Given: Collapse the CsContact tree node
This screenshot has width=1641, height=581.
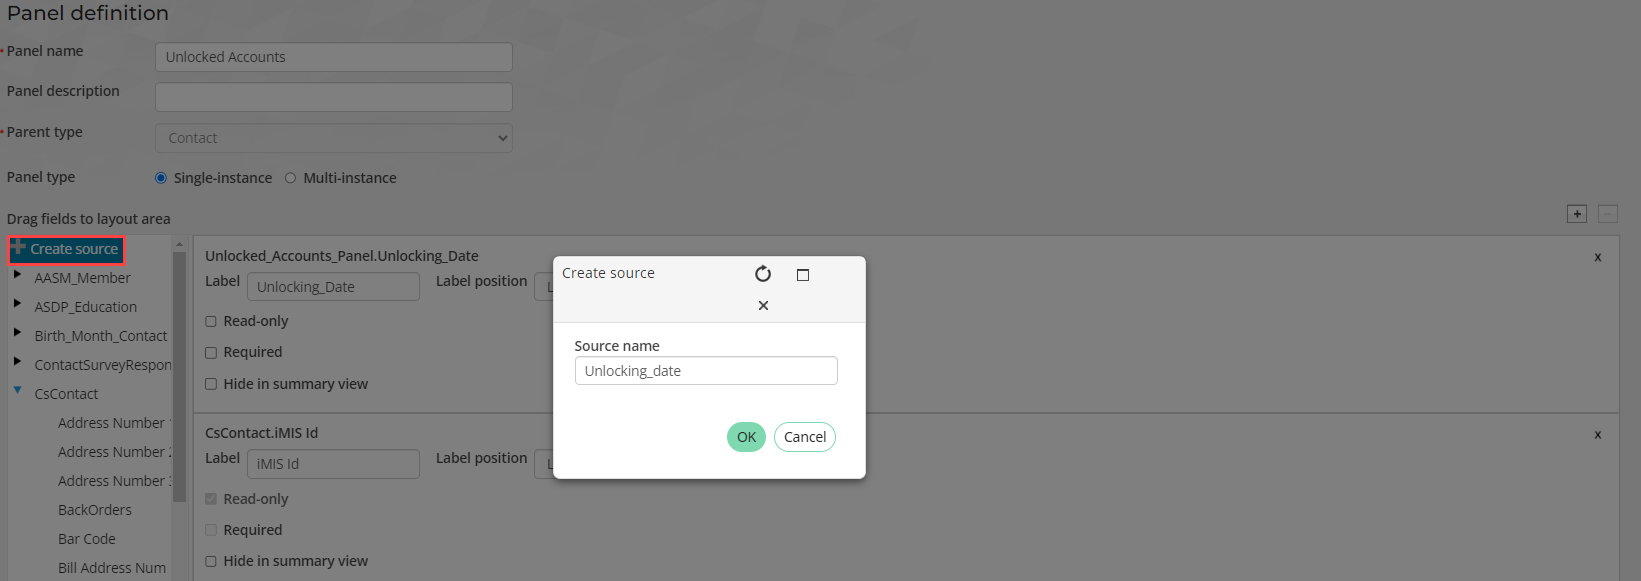Looking at the screenshot, I should point(17,390).
